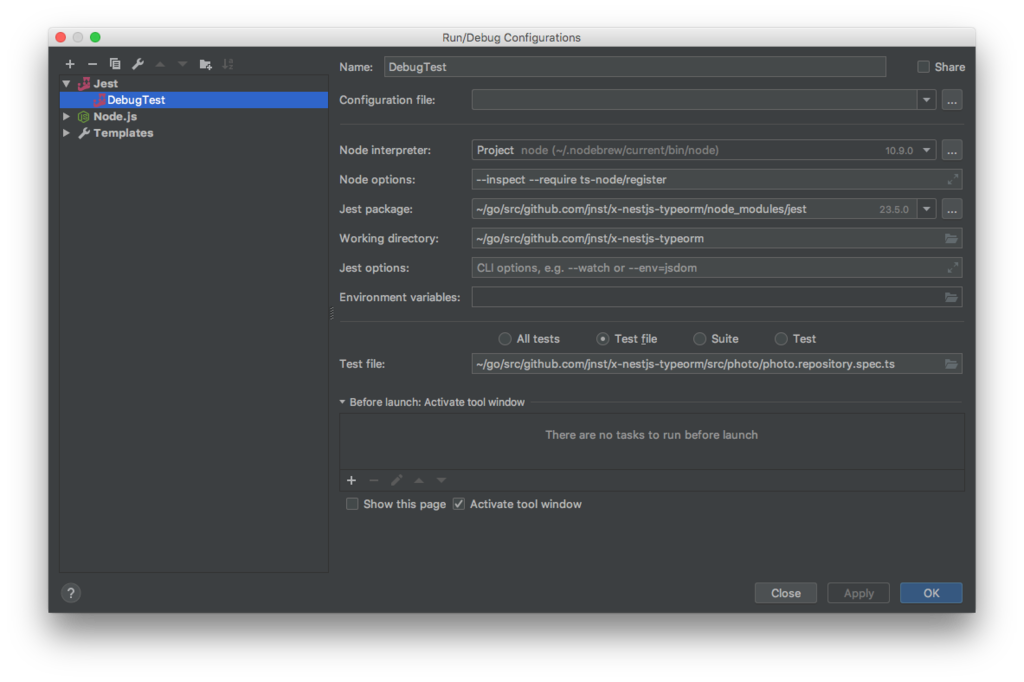1024x682 pixels.
Task: Move configuration down in the toolbar
Action: click(182, 64)
